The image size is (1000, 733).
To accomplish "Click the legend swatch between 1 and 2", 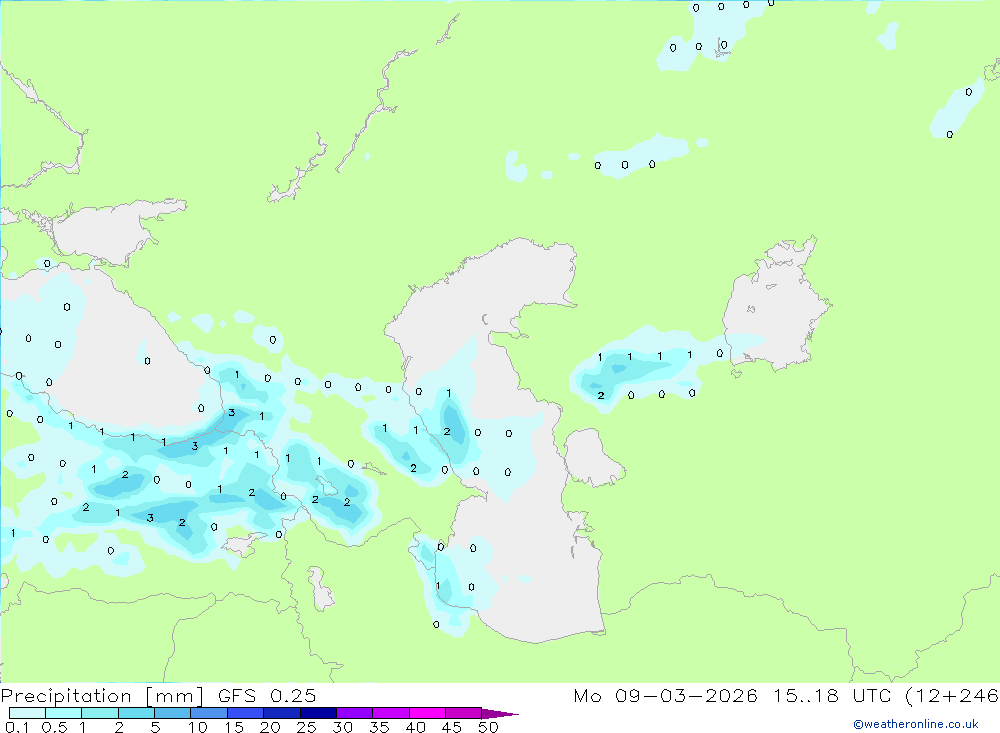I will [x=100, y=713].
